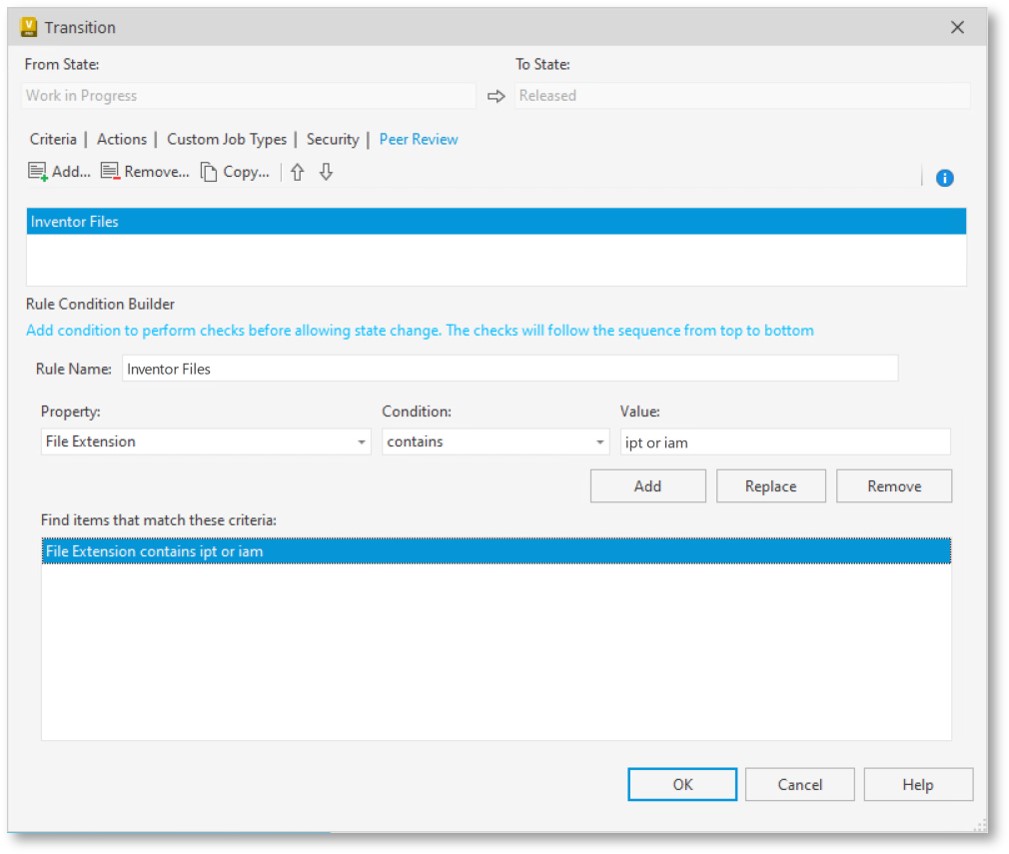This screenshot has width=1009, height=854.
Task: Open Help for the dialog
Action: click(x=918, y=784)
